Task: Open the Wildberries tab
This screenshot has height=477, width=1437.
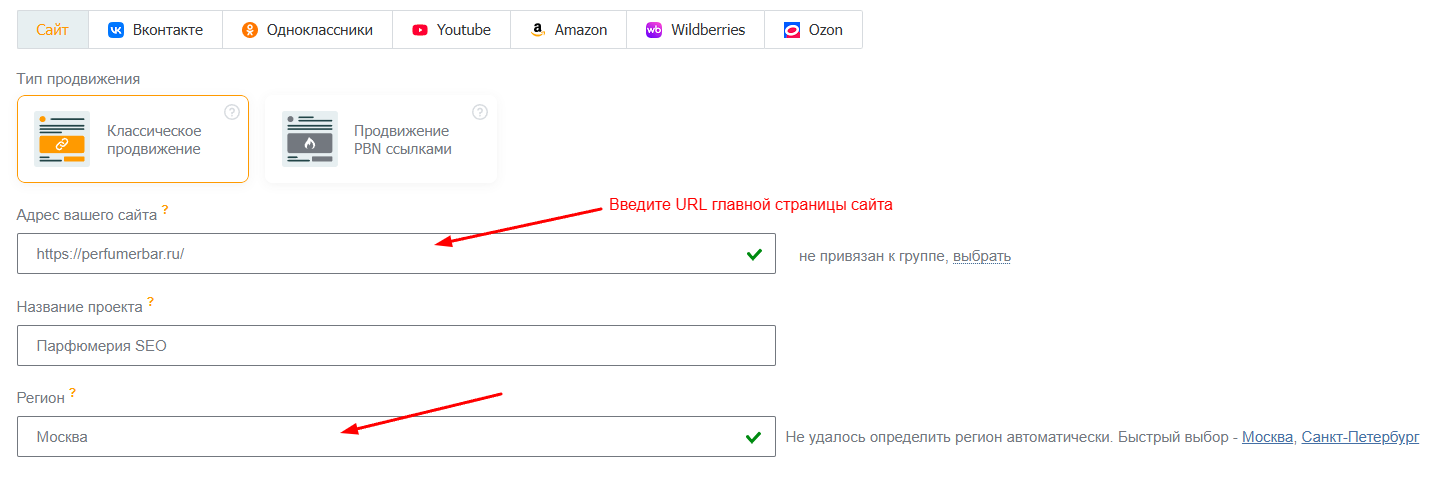Action: [696, 30]
